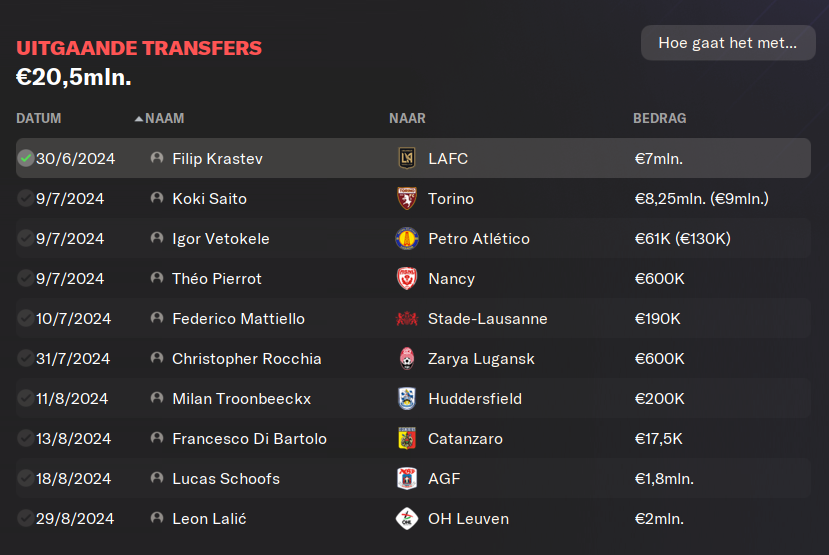The height and width of the screenshot is (555, 829).
Task: Open the OH Leuven club logo
Action: coord(407,519)
